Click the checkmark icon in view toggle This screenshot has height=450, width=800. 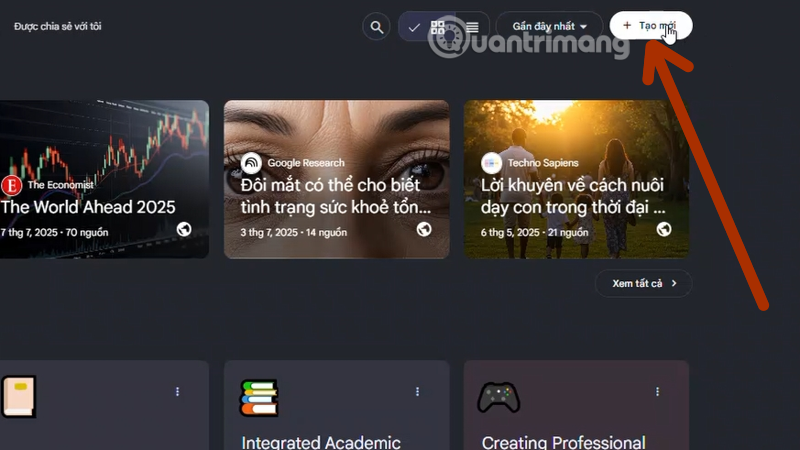[414, 28]
